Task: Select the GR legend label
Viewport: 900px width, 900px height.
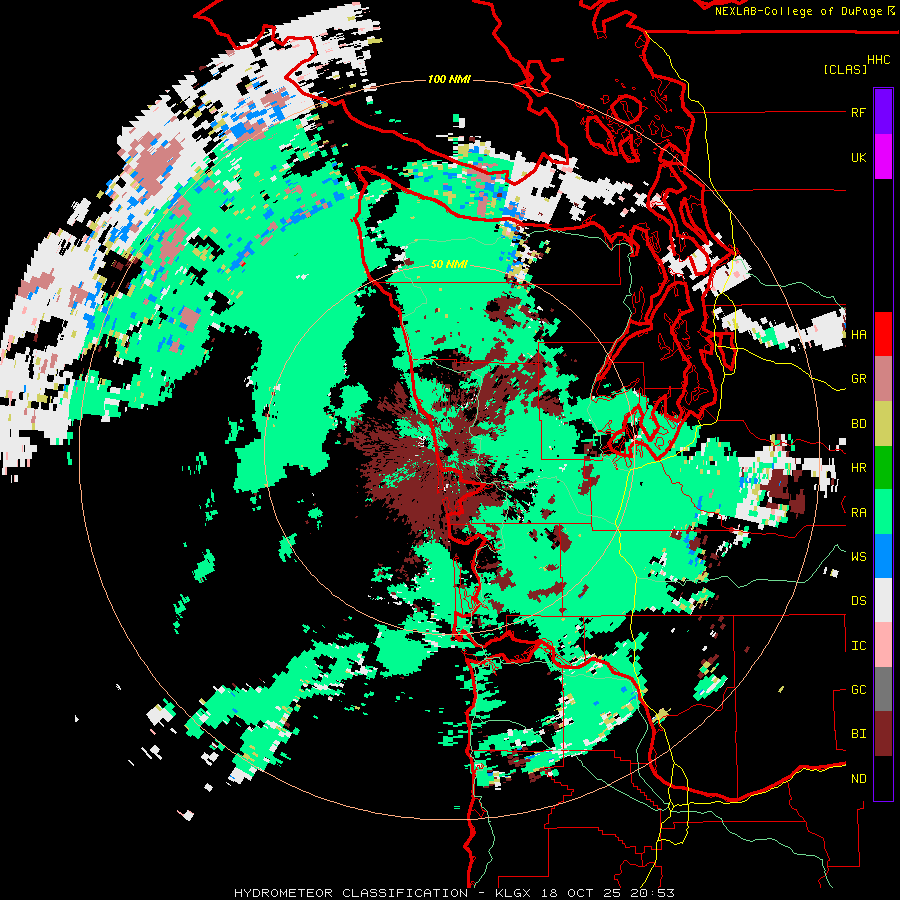Action: (858, 379)
